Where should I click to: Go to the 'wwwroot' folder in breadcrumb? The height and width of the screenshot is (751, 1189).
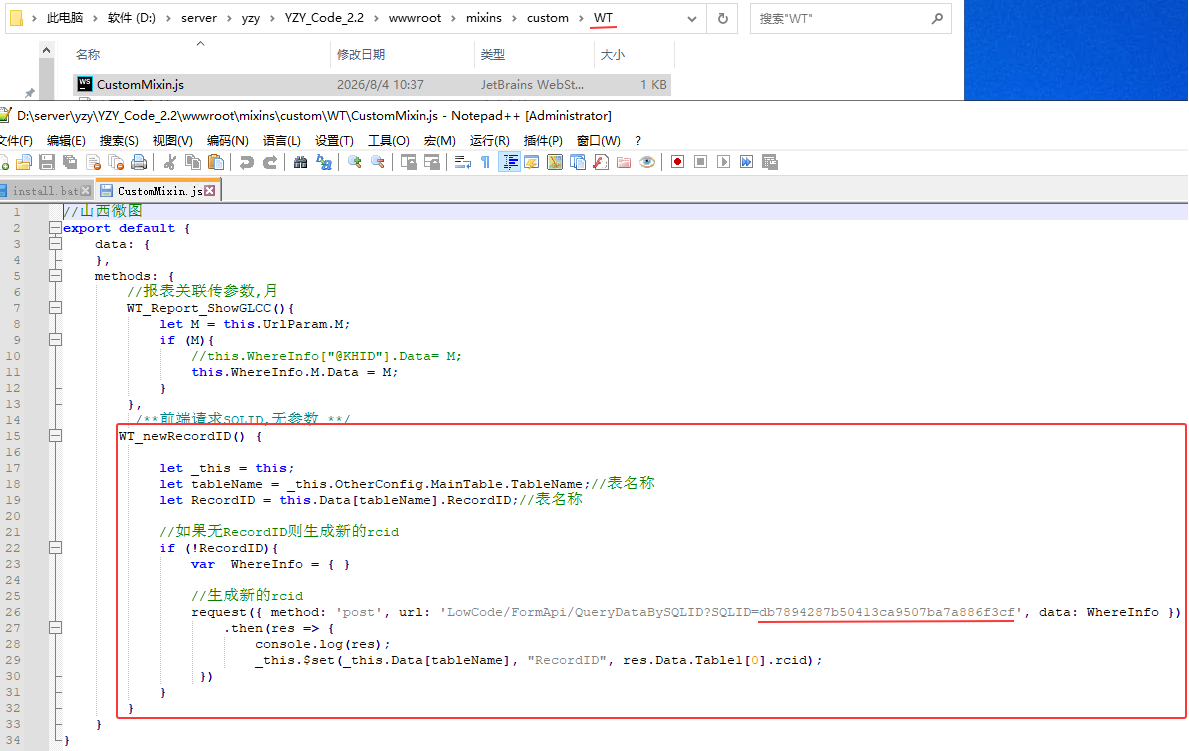coord(415,18)
